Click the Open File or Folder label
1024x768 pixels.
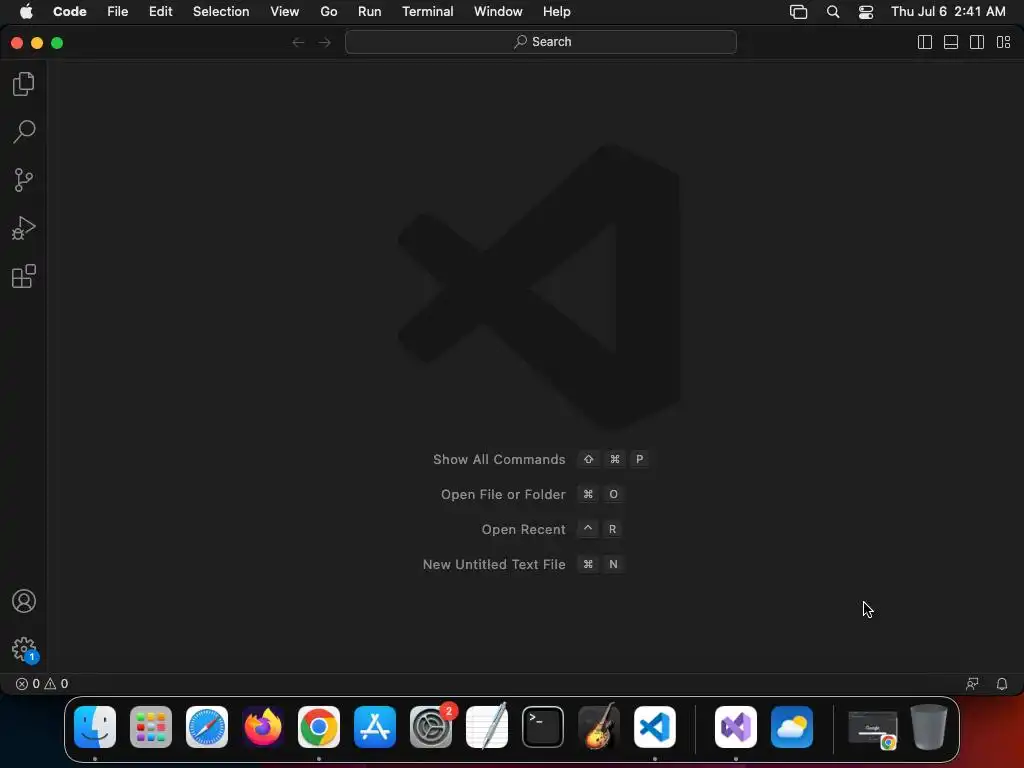tap(503, 494)
